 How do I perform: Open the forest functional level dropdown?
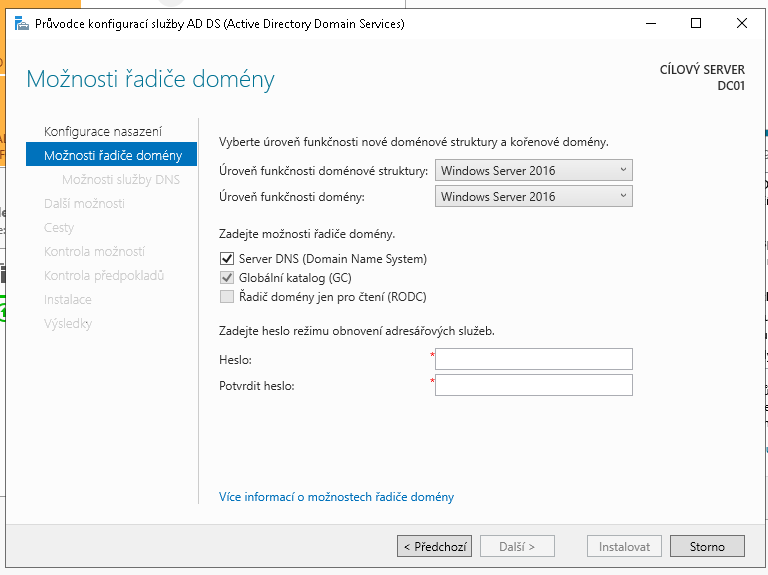click(x=534, y=171)
